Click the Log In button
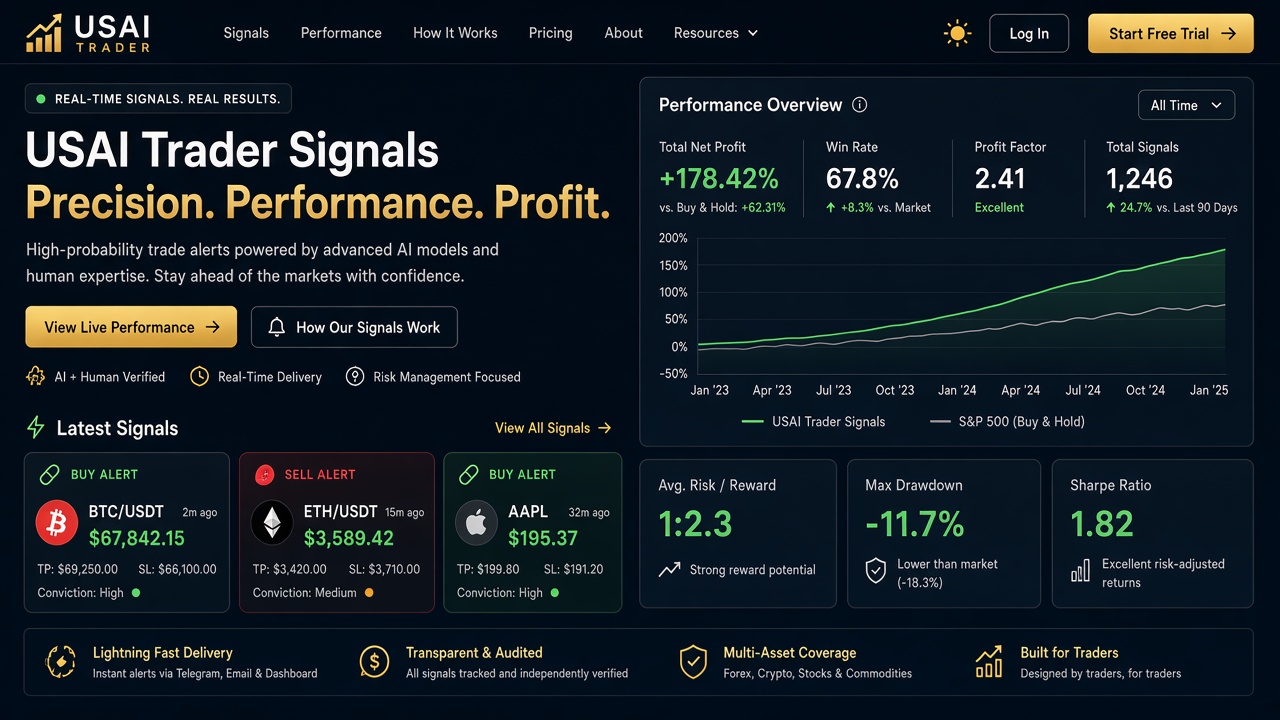1280x720 pixels. click(x=1029, y=33)
